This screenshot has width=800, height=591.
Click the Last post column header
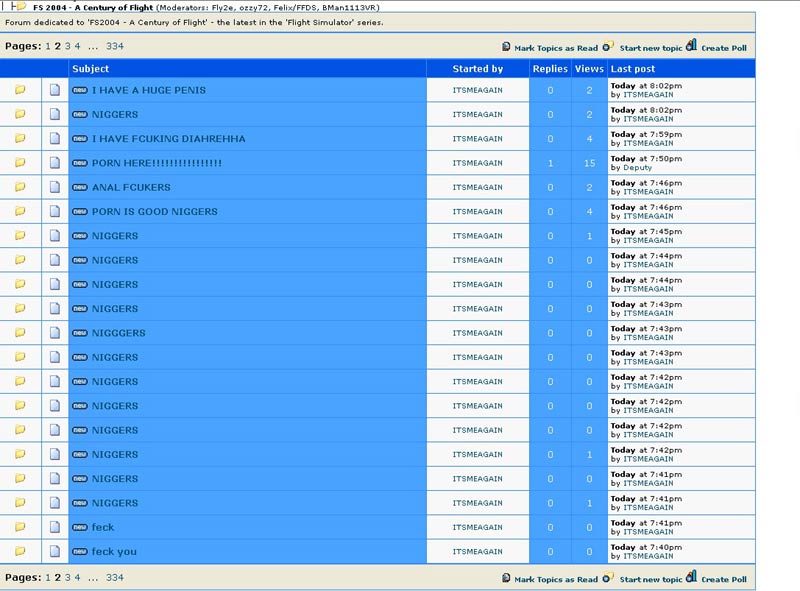(633, 69)
